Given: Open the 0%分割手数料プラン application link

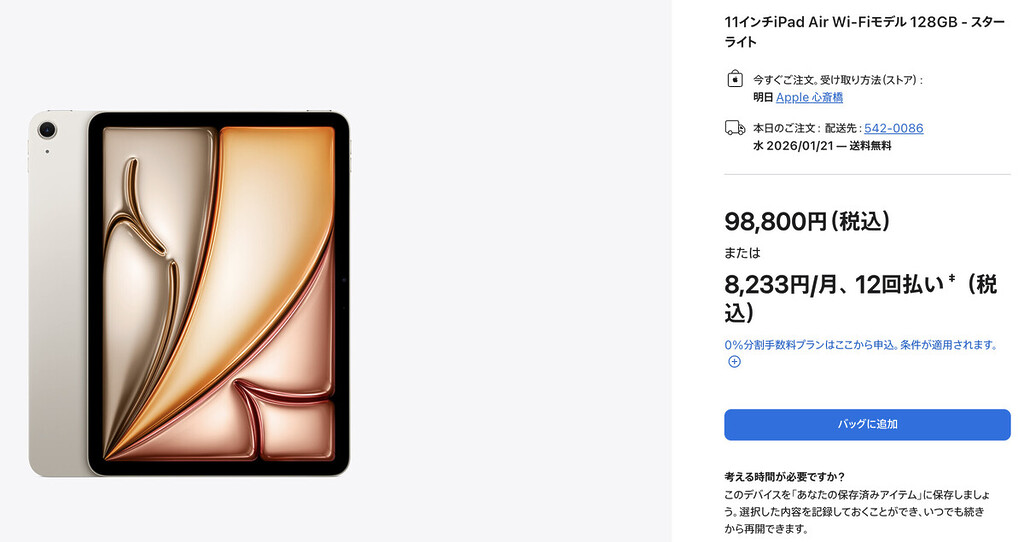Looking at the screenshot, I should (x=860, y=345).
